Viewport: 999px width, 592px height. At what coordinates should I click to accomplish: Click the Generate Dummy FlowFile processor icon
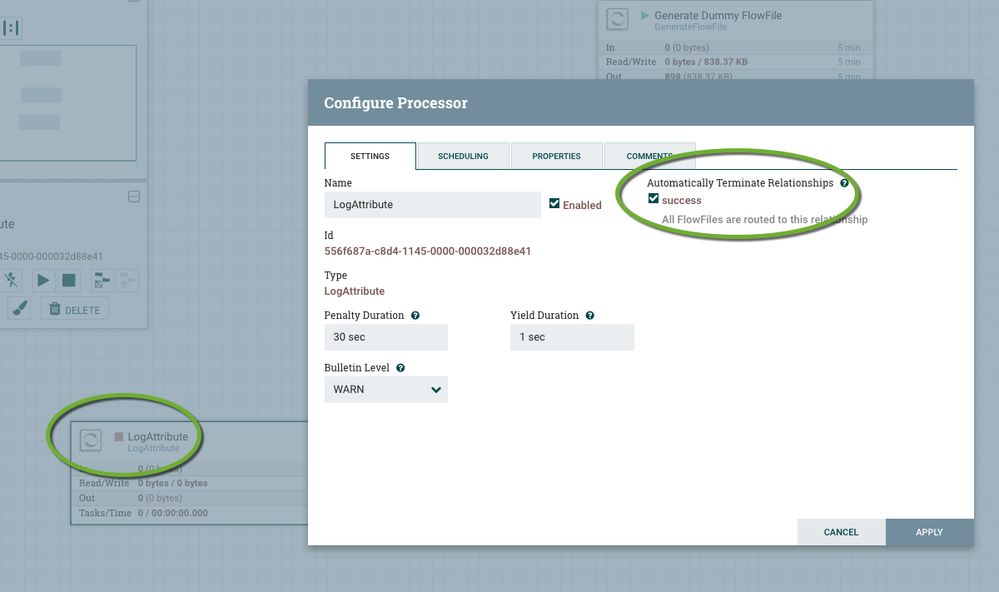coord(617,18)
